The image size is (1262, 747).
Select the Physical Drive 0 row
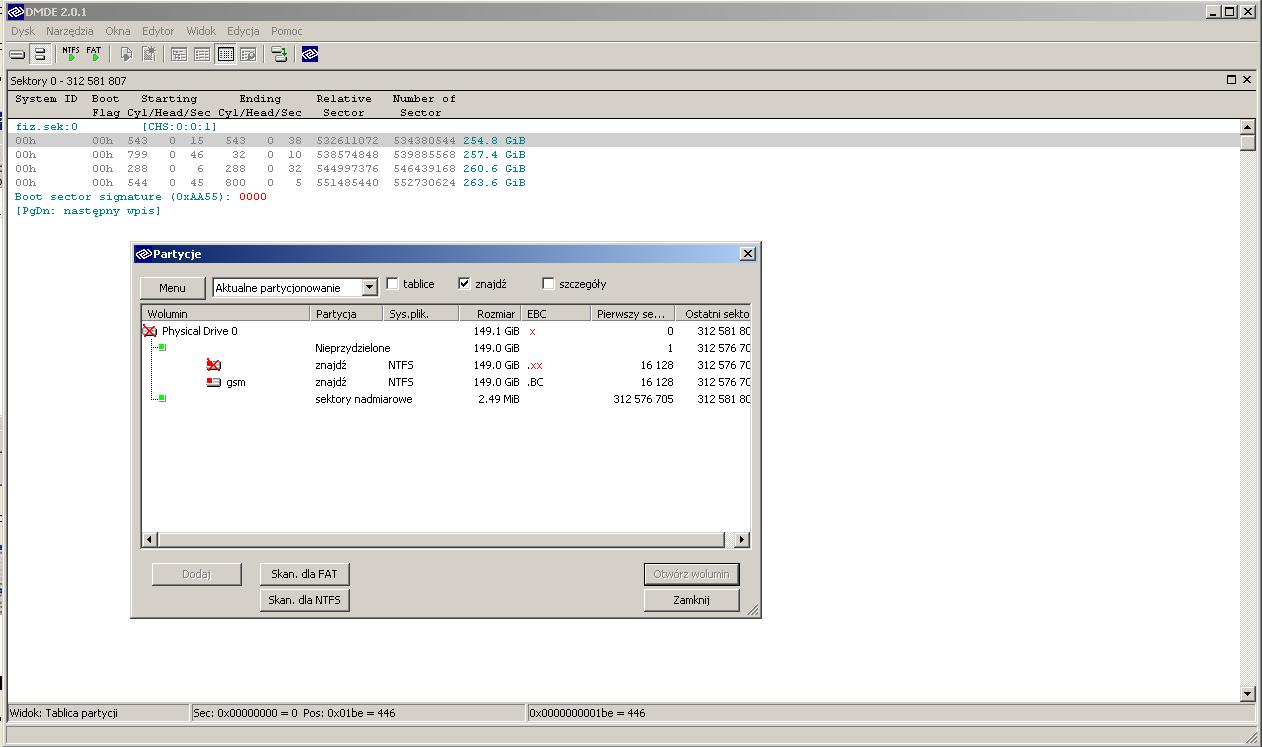point(446,331)
